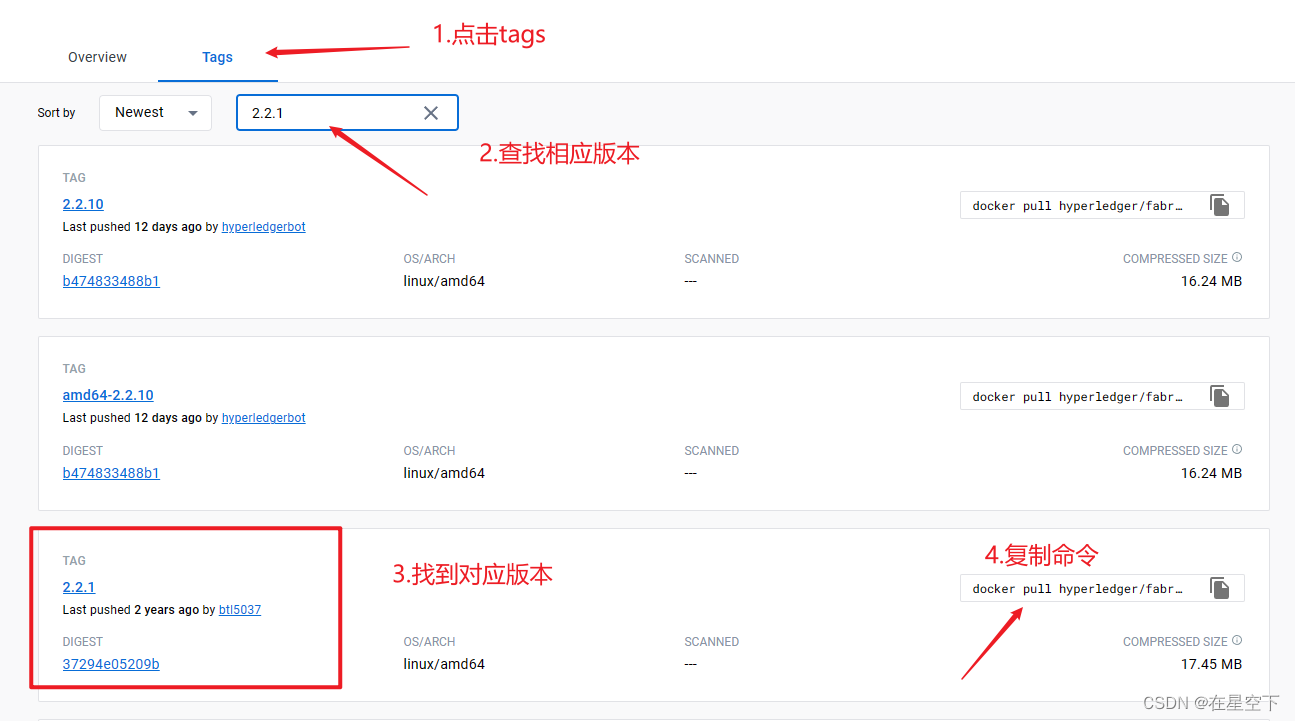Click compressed size info icon in amd64-2.2.10 card
Screen dimensions: 1295x721
[1237, 450]
